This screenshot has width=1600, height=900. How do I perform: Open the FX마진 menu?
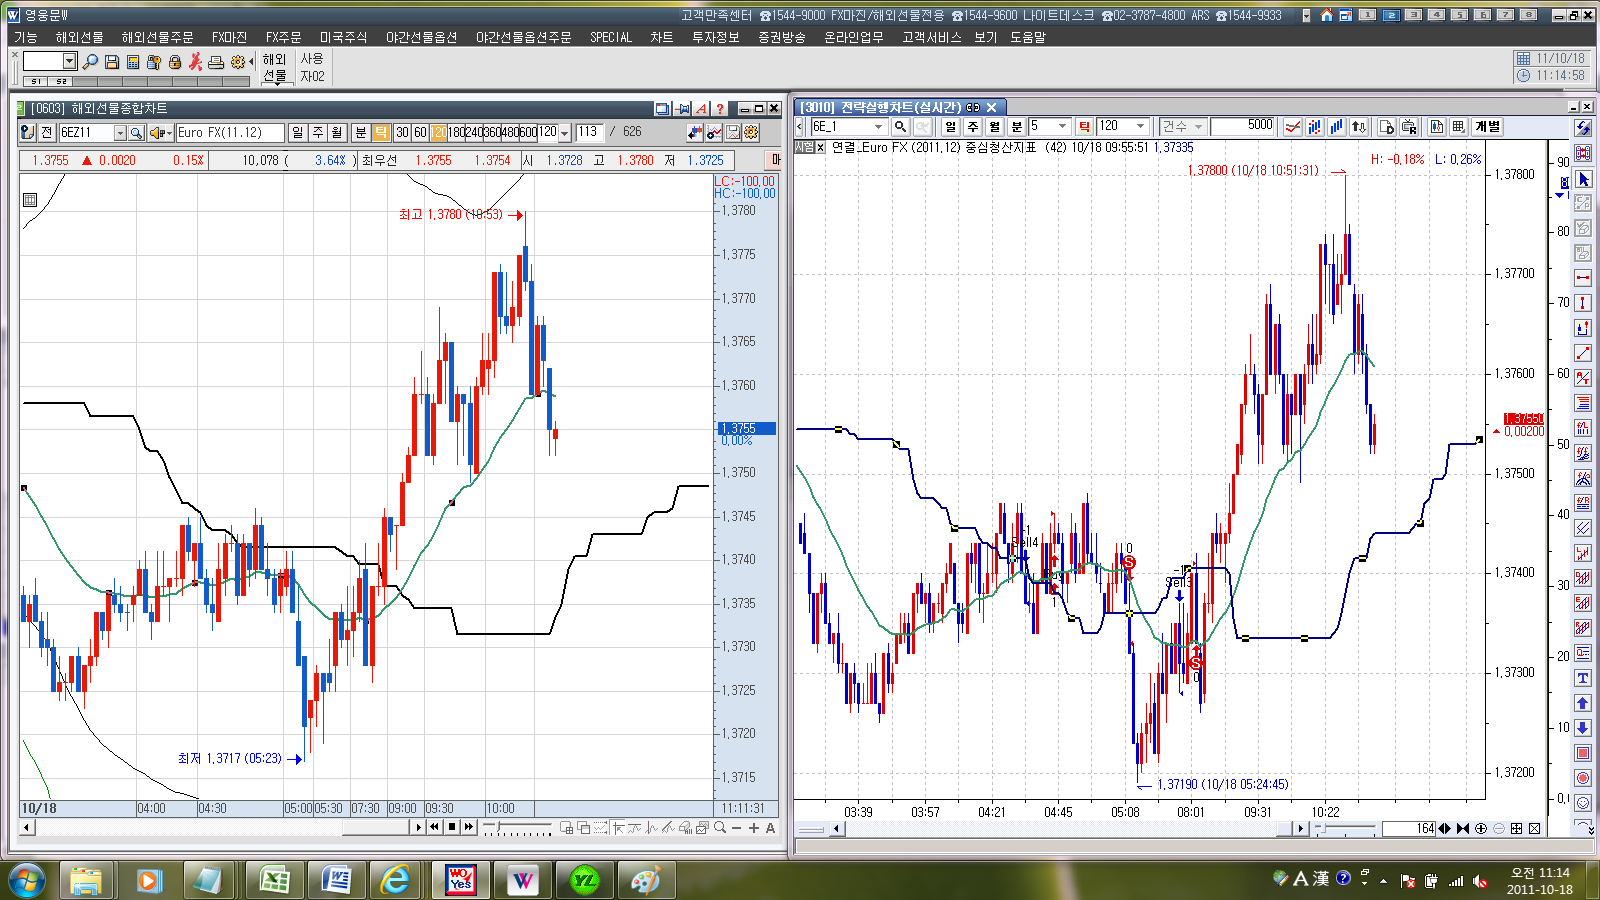pyautogui.click(x=229, y=37)
